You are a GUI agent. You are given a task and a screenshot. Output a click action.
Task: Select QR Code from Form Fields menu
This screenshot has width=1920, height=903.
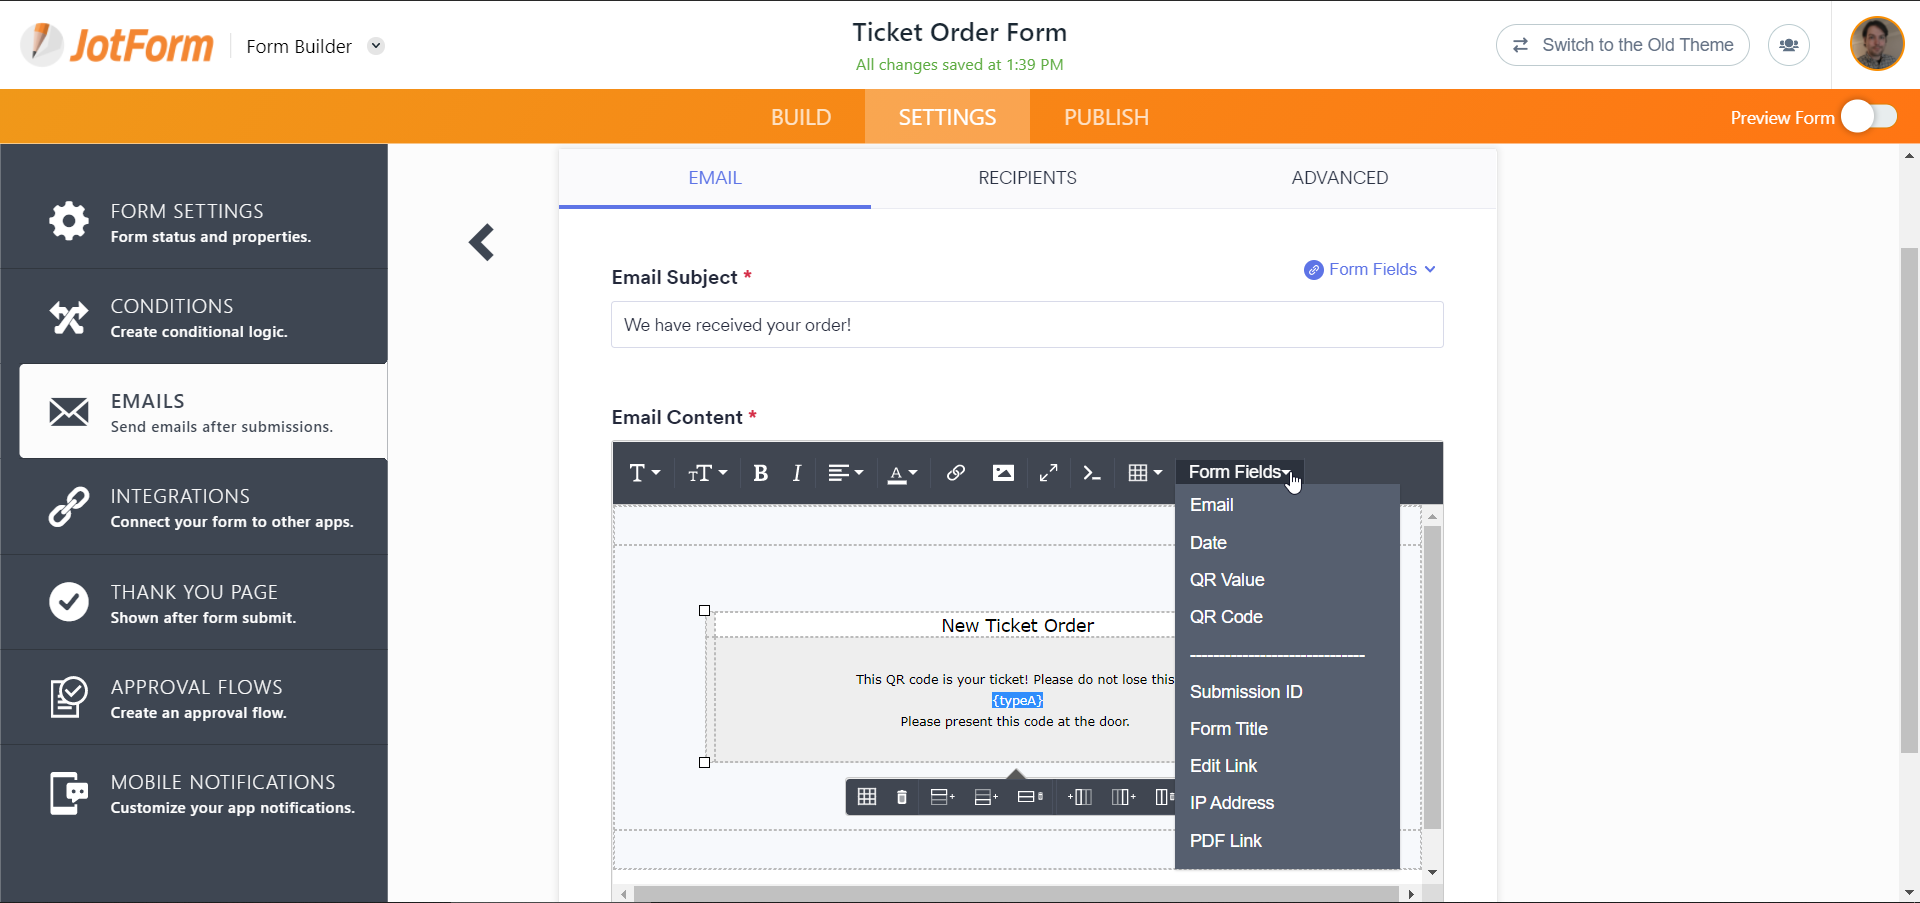[1226, 617]
